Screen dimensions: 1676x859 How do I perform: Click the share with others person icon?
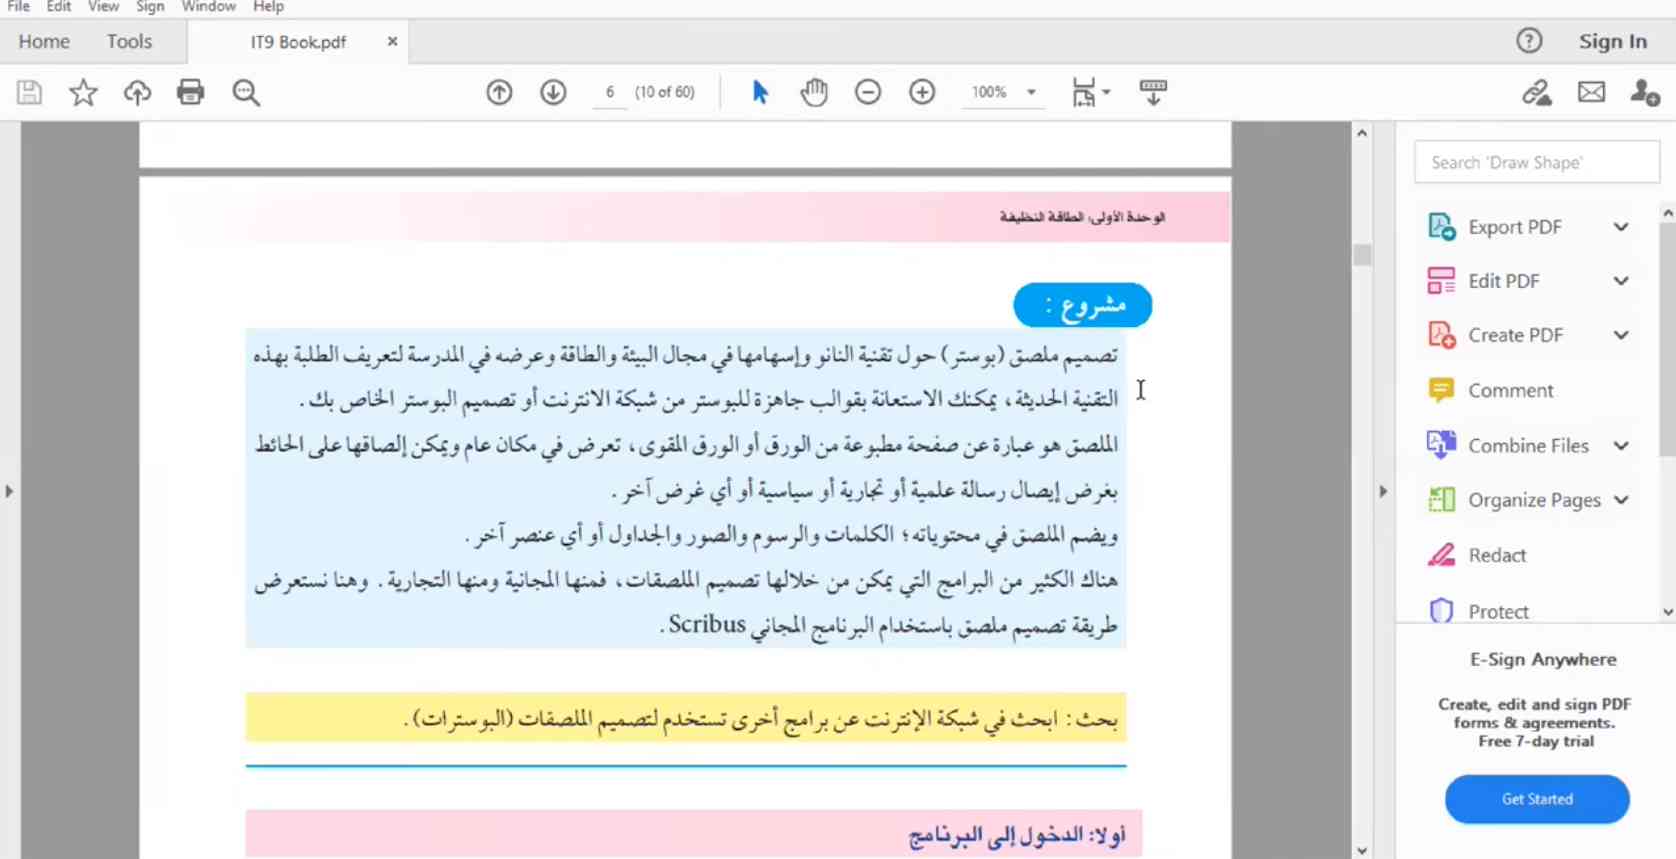[x=1645, y=93]
